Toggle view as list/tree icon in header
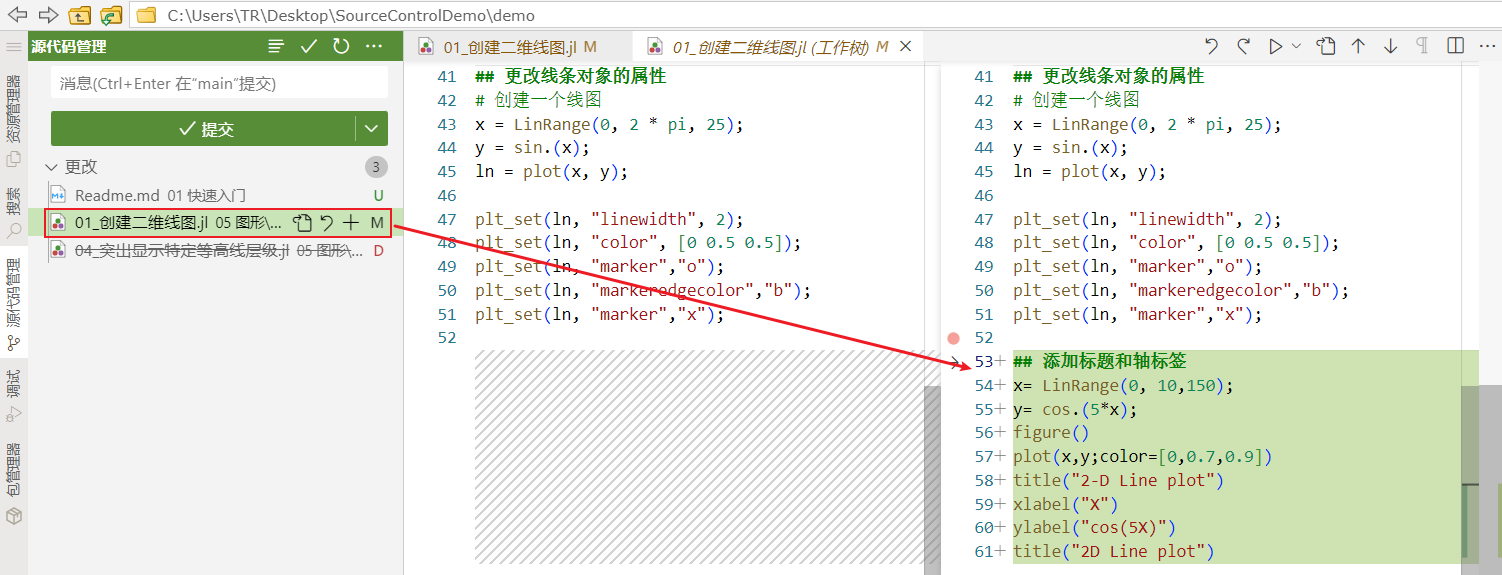Image resolution: width=1502 pixels, height=575 pixels. click(x=276, y=46)
